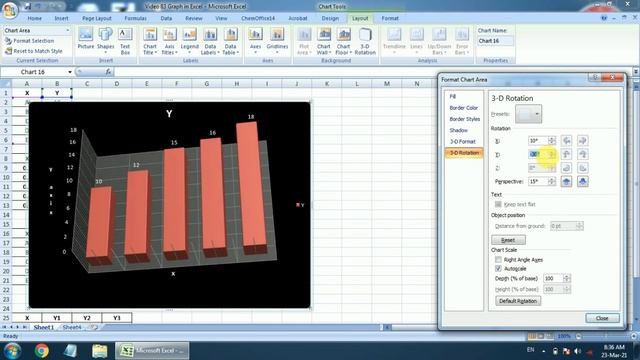The image size is (640, 360).
Task: Open the Insert tab
Action: click(x=61, y=18)
